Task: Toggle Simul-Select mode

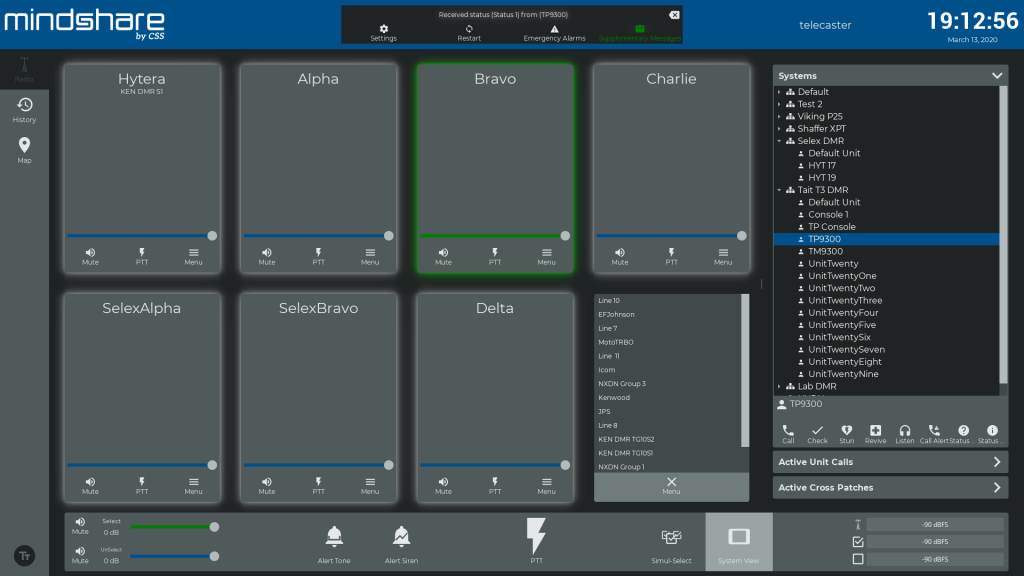Action: click(671, 537)
